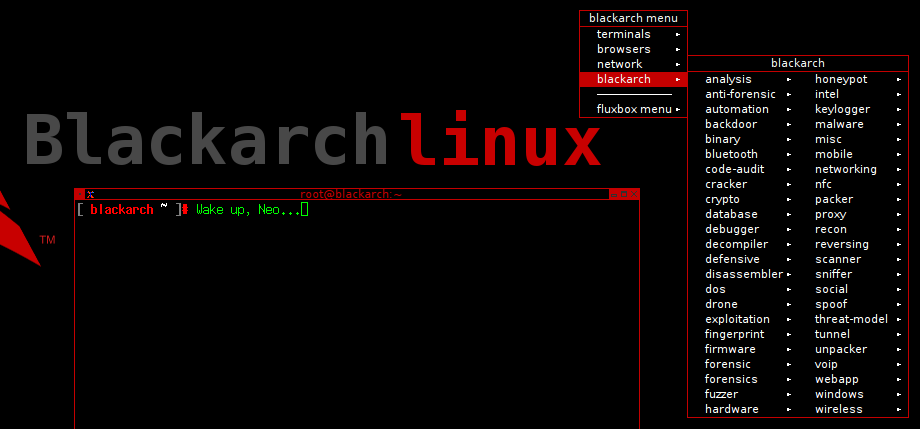Viewport: 920px width, 429px height.
Task: Select the debugger category
Action: point(743,229)
